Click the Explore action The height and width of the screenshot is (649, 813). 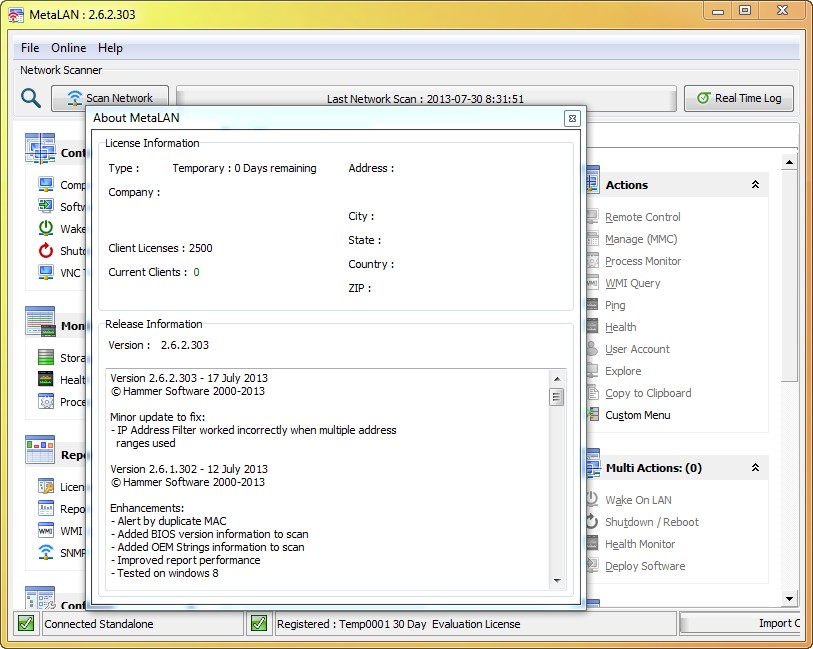click(623, 371)
